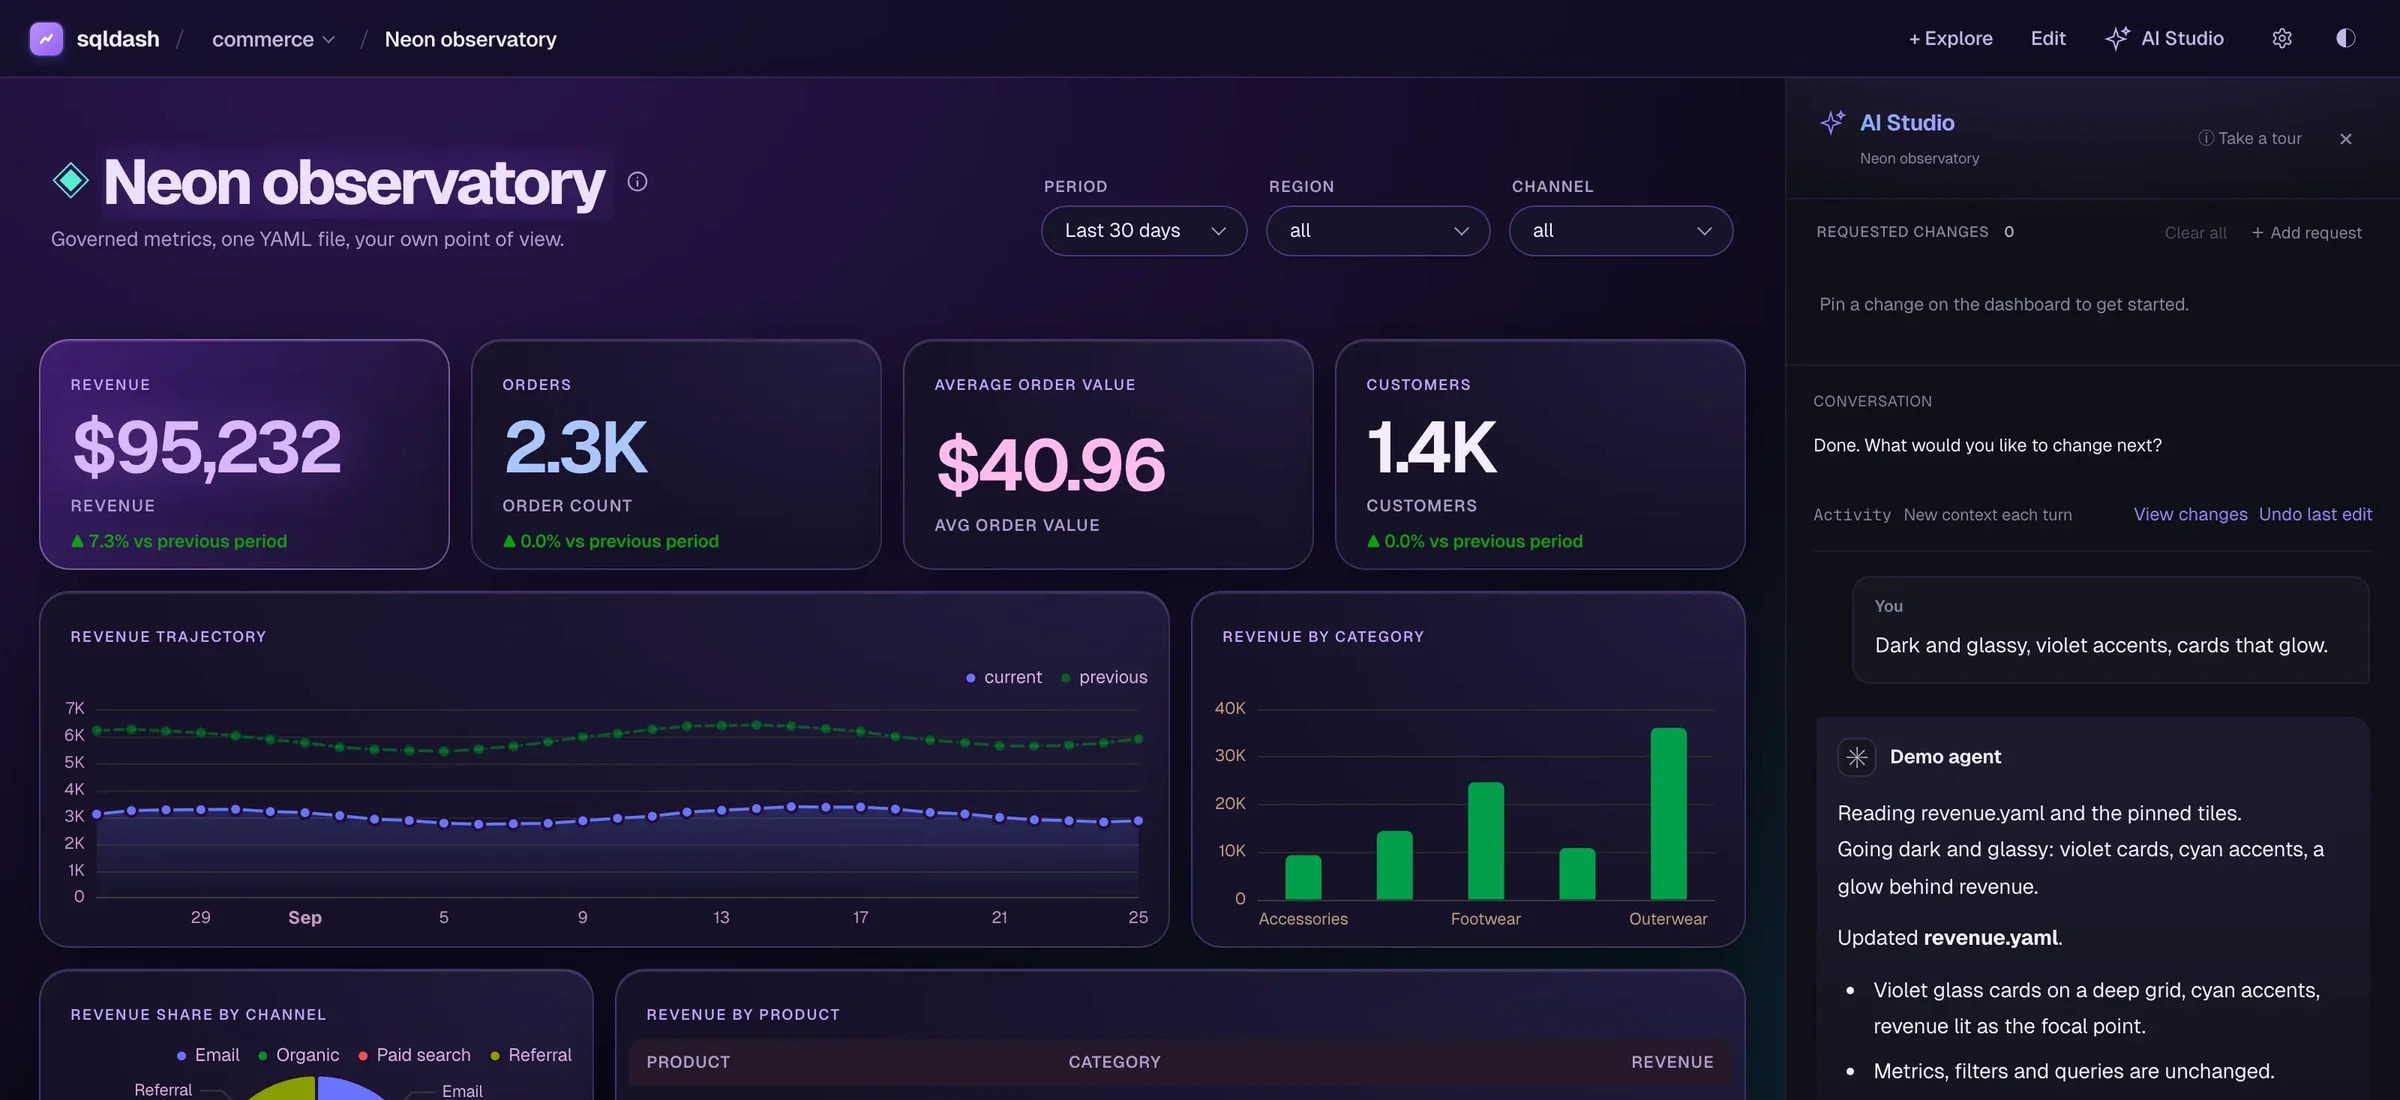Click the REQUESTED CHANGES heading
2400x1100 pixels.
coord(1902,232)
